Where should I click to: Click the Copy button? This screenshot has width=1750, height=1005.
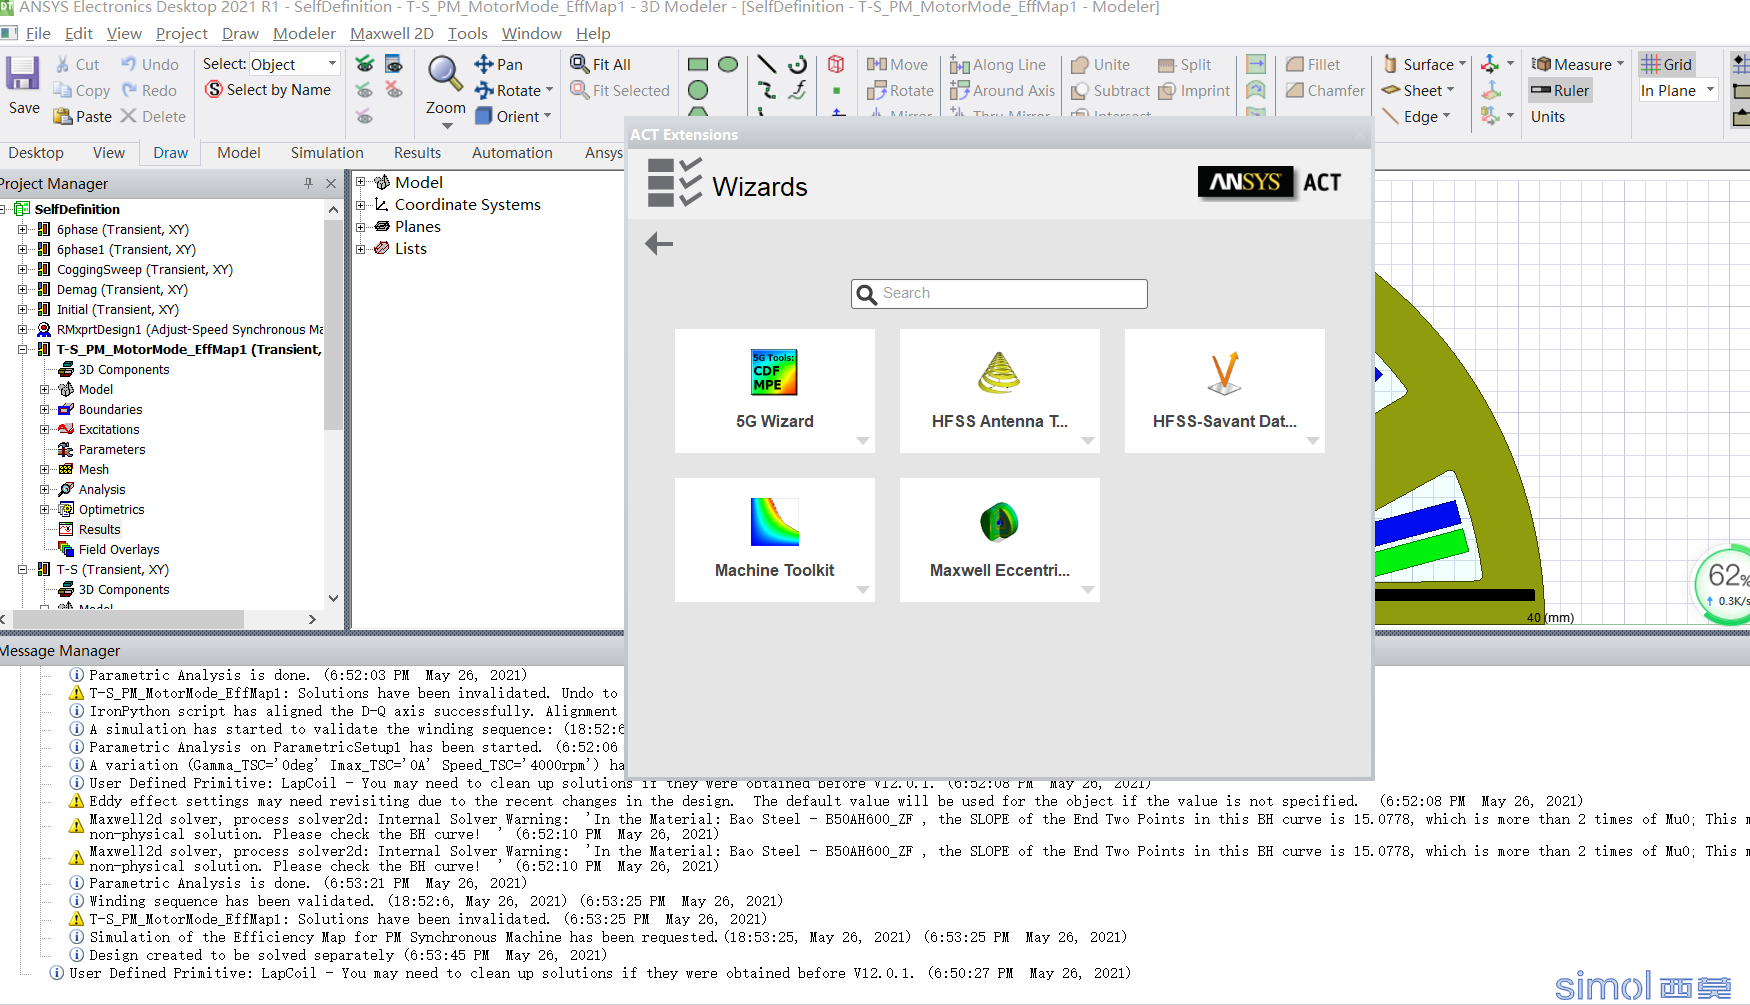click(x=82, y=90)
